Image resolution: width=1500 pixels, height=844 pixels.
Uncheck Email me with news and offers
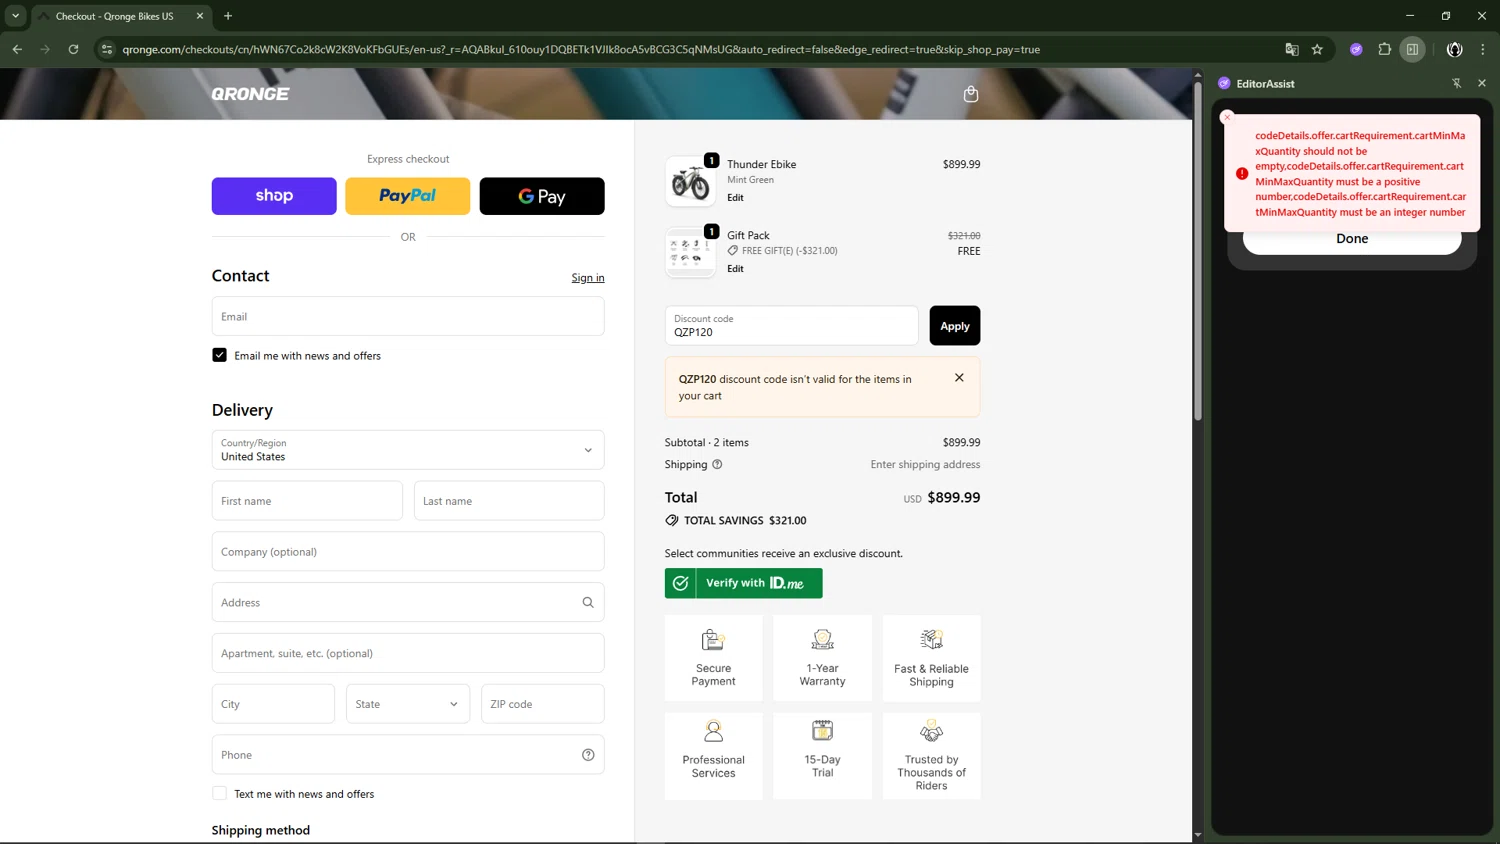click(x=219, y=355)
